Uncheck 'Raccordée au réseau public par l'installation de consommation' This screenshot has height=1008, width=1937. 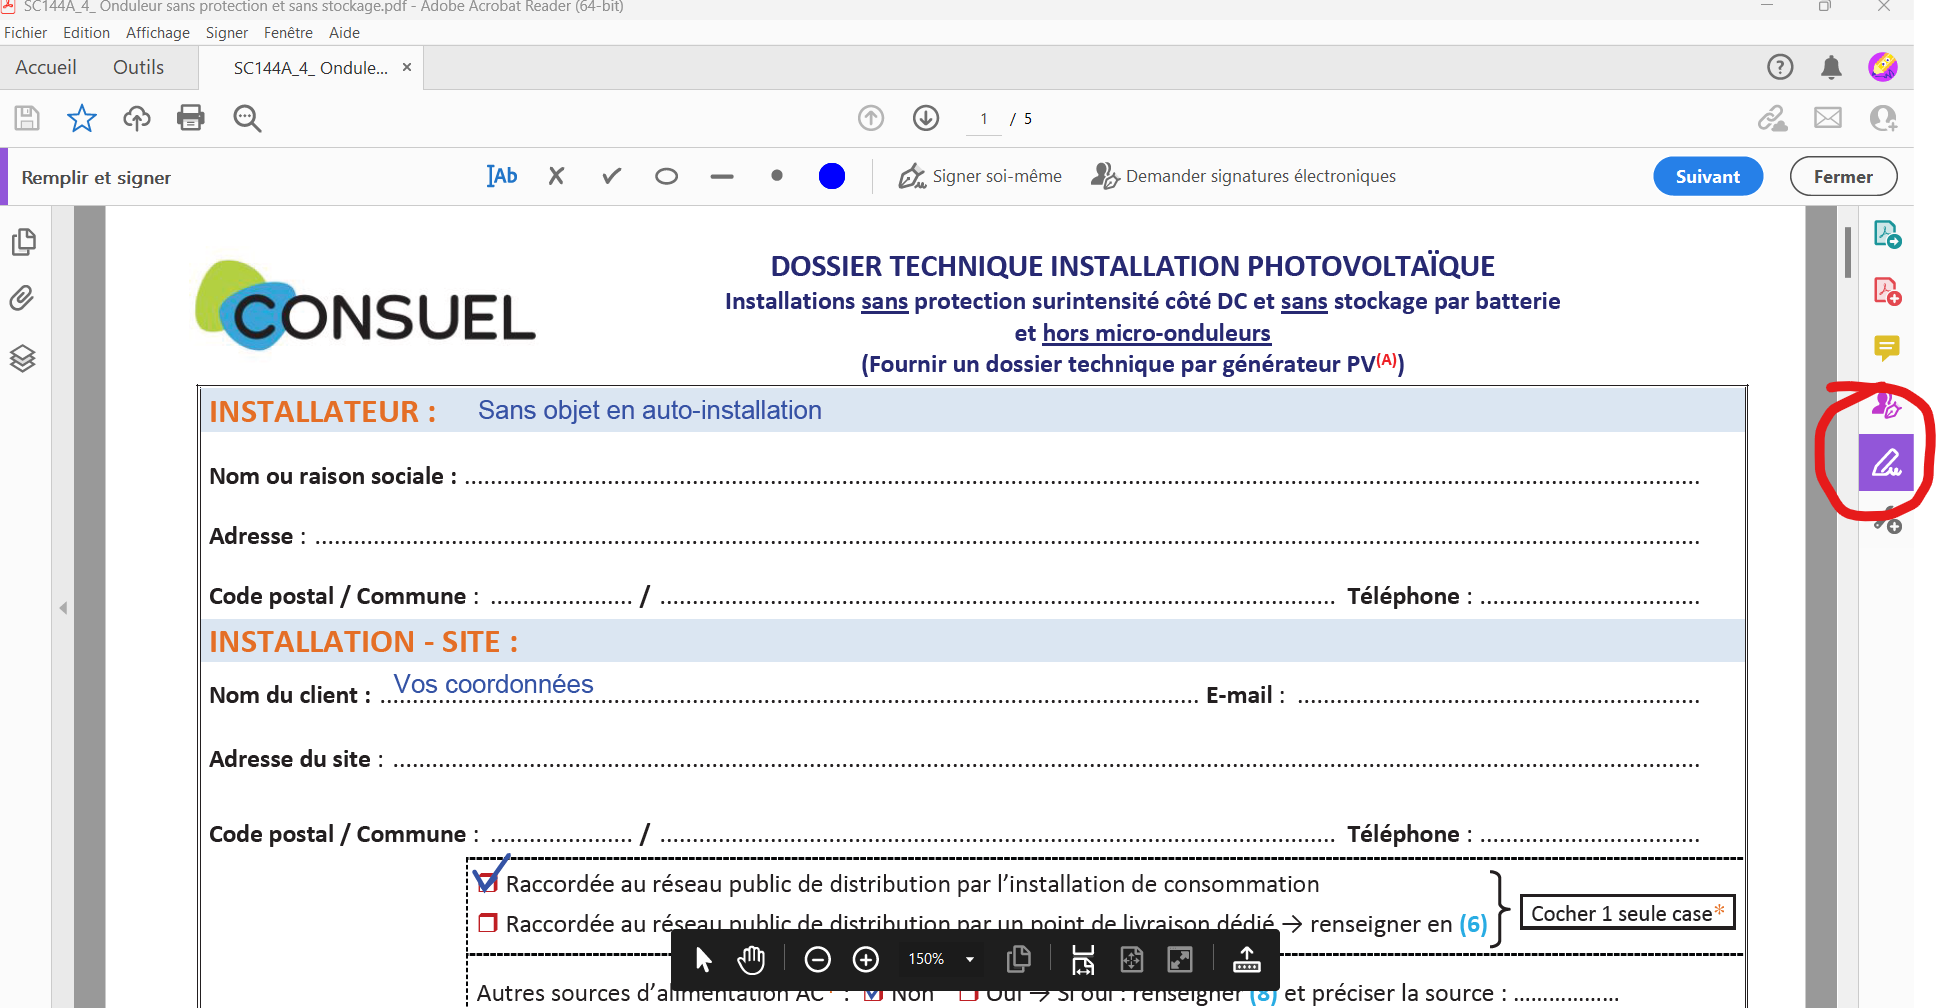coord(488,881)
